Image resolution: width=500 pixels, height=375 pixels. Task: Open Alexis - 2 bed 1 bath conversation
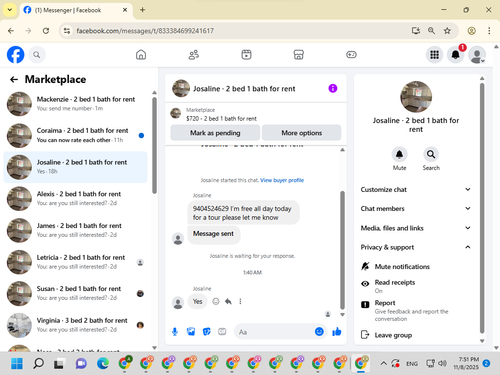click(x=75, y=199)
